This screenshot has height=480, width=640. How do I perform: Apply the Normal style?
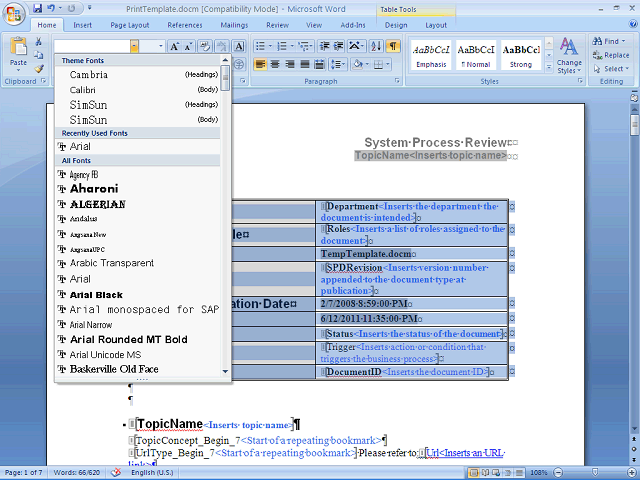pos(476,55)
